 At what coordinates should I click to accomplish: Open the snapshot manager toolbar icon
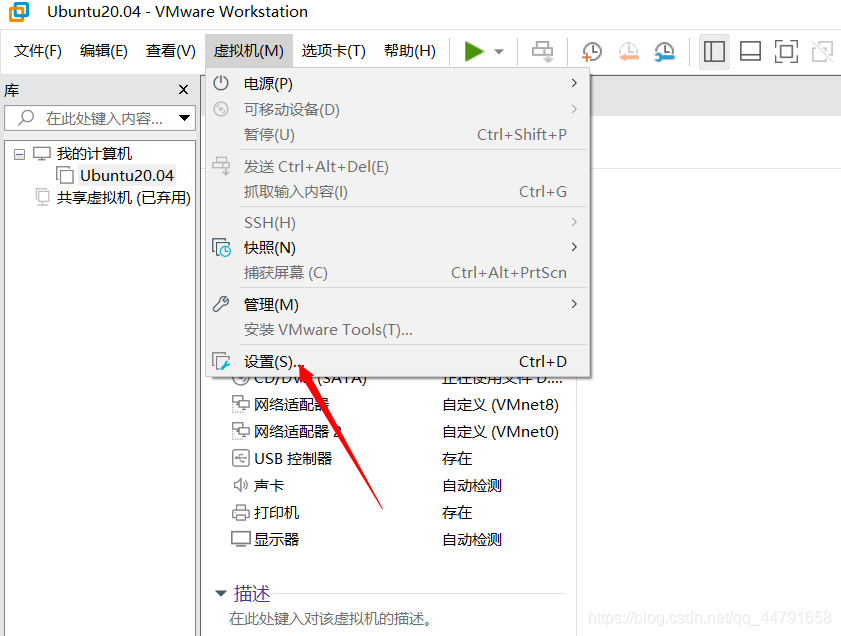665,52
